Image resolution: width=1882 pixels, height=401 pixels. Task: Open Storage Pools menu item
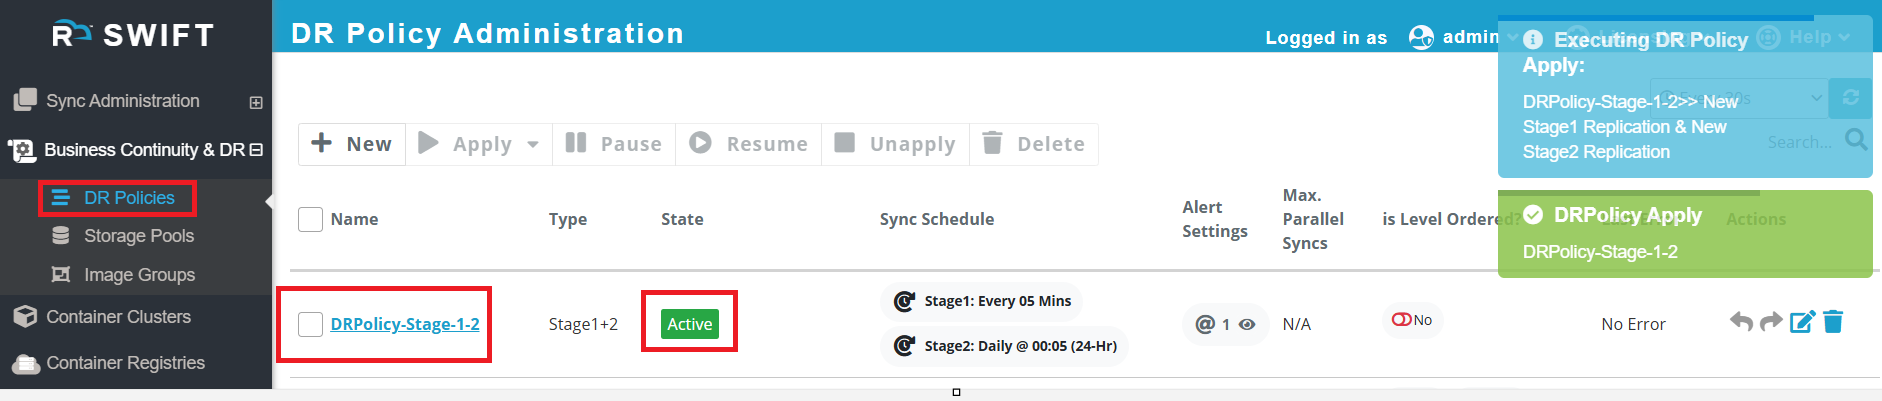click(x=139, y=236)
